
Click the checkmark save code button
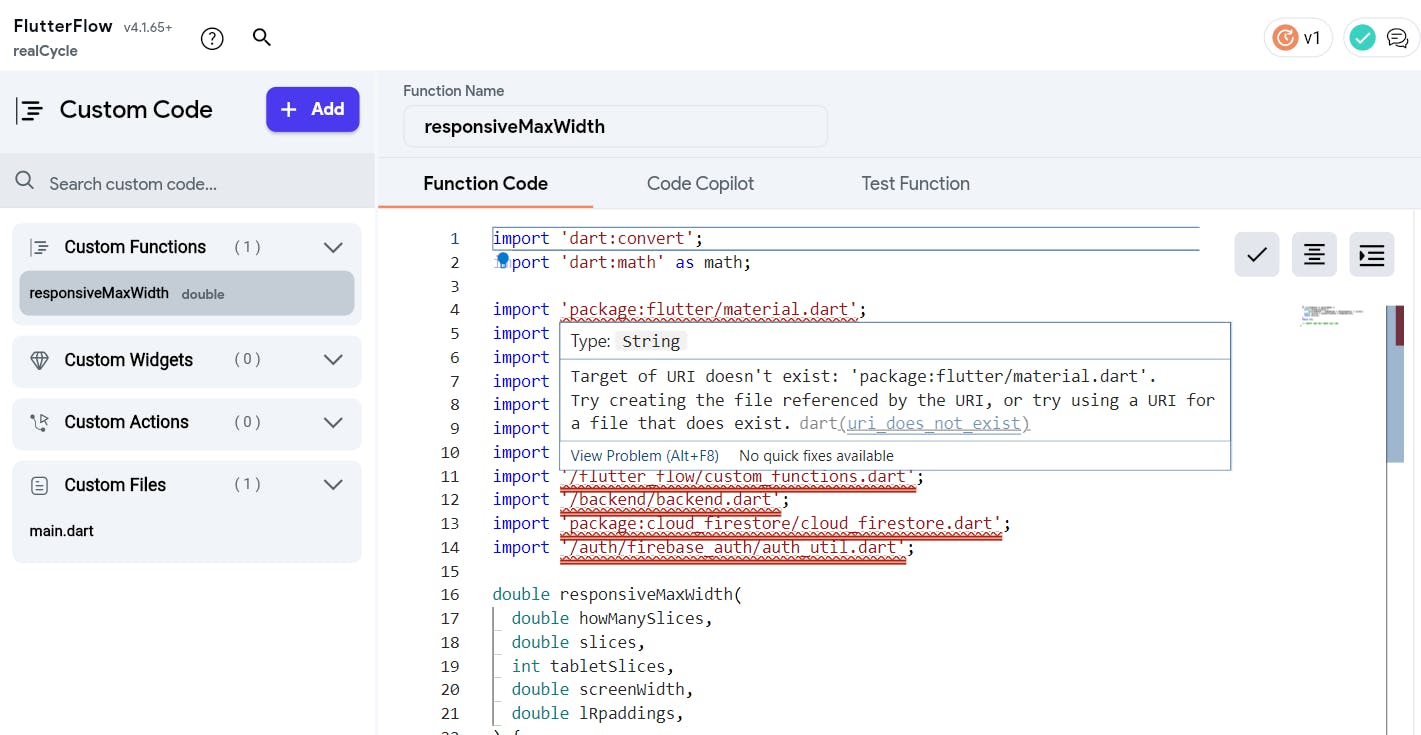point(1257,254)
